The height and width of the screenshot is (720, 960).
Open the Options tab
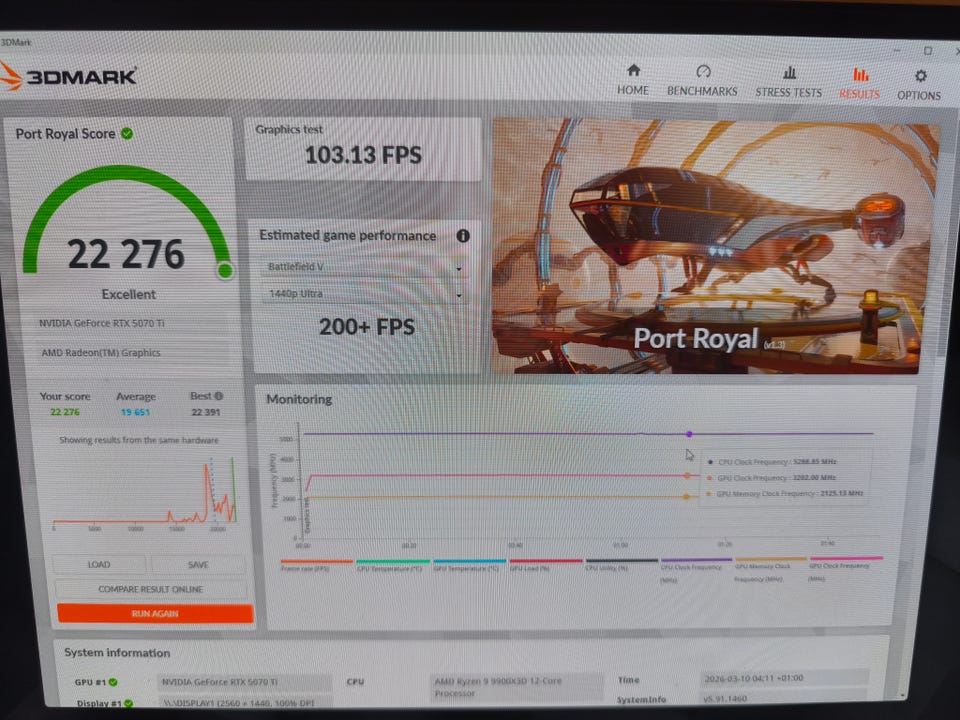click(919, 85)
